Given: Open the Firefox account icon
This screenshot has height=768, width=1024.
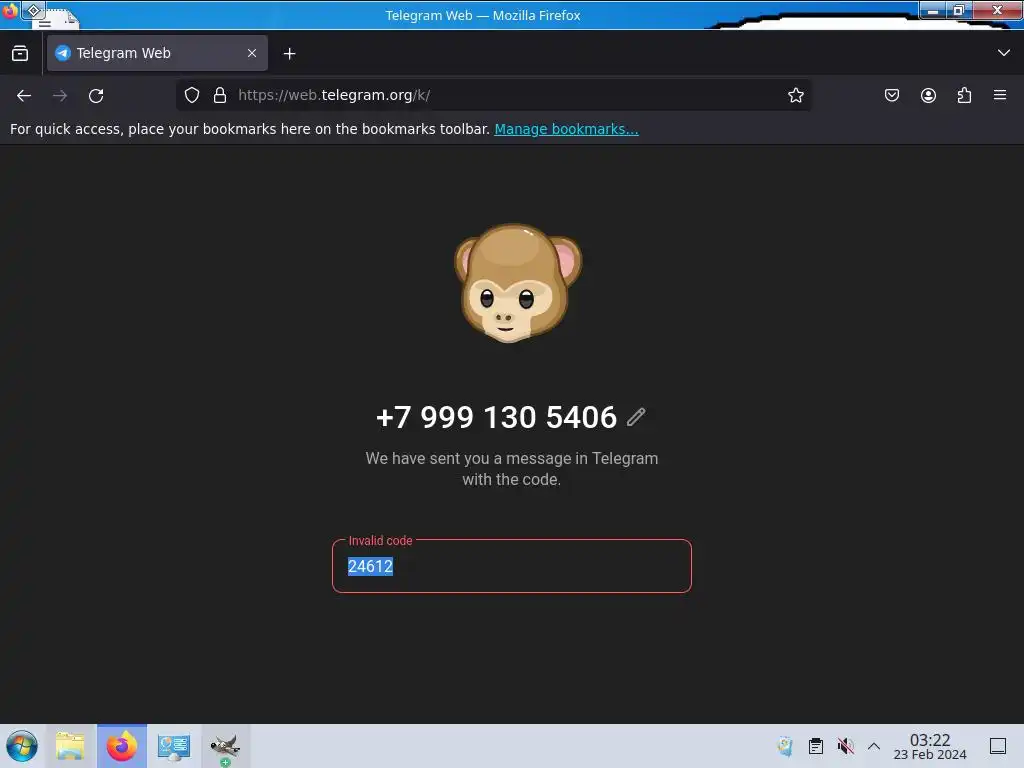Looking at the screenshot, I should click(928, 95).
